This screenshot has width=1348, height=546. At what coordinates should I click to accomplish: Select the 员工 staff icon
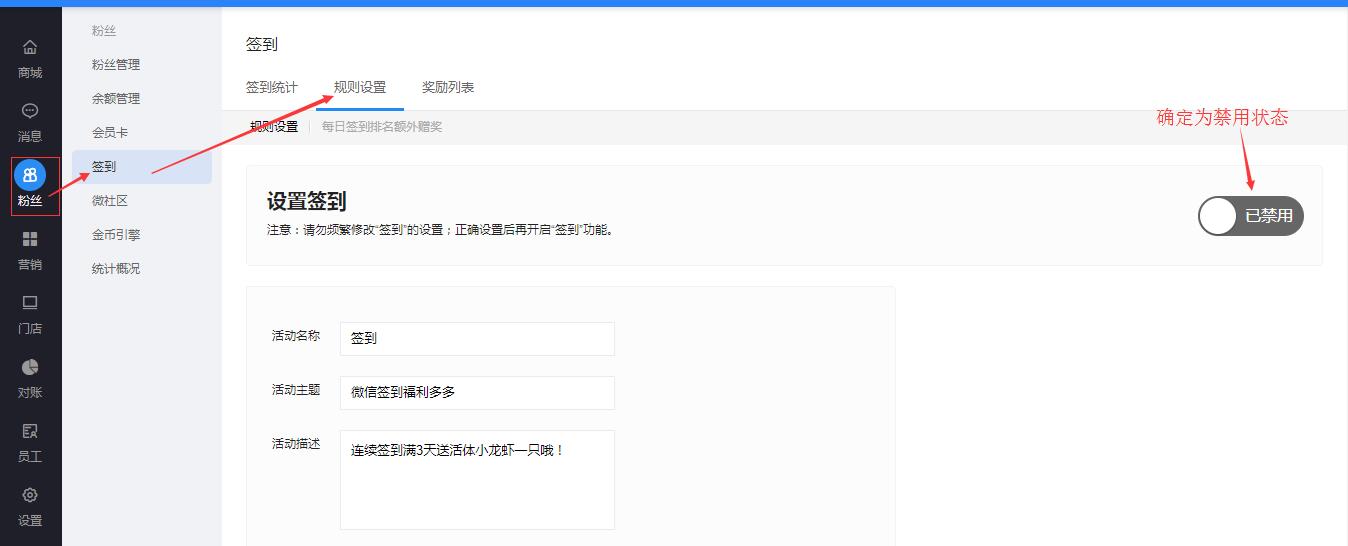tap(30, 431)
